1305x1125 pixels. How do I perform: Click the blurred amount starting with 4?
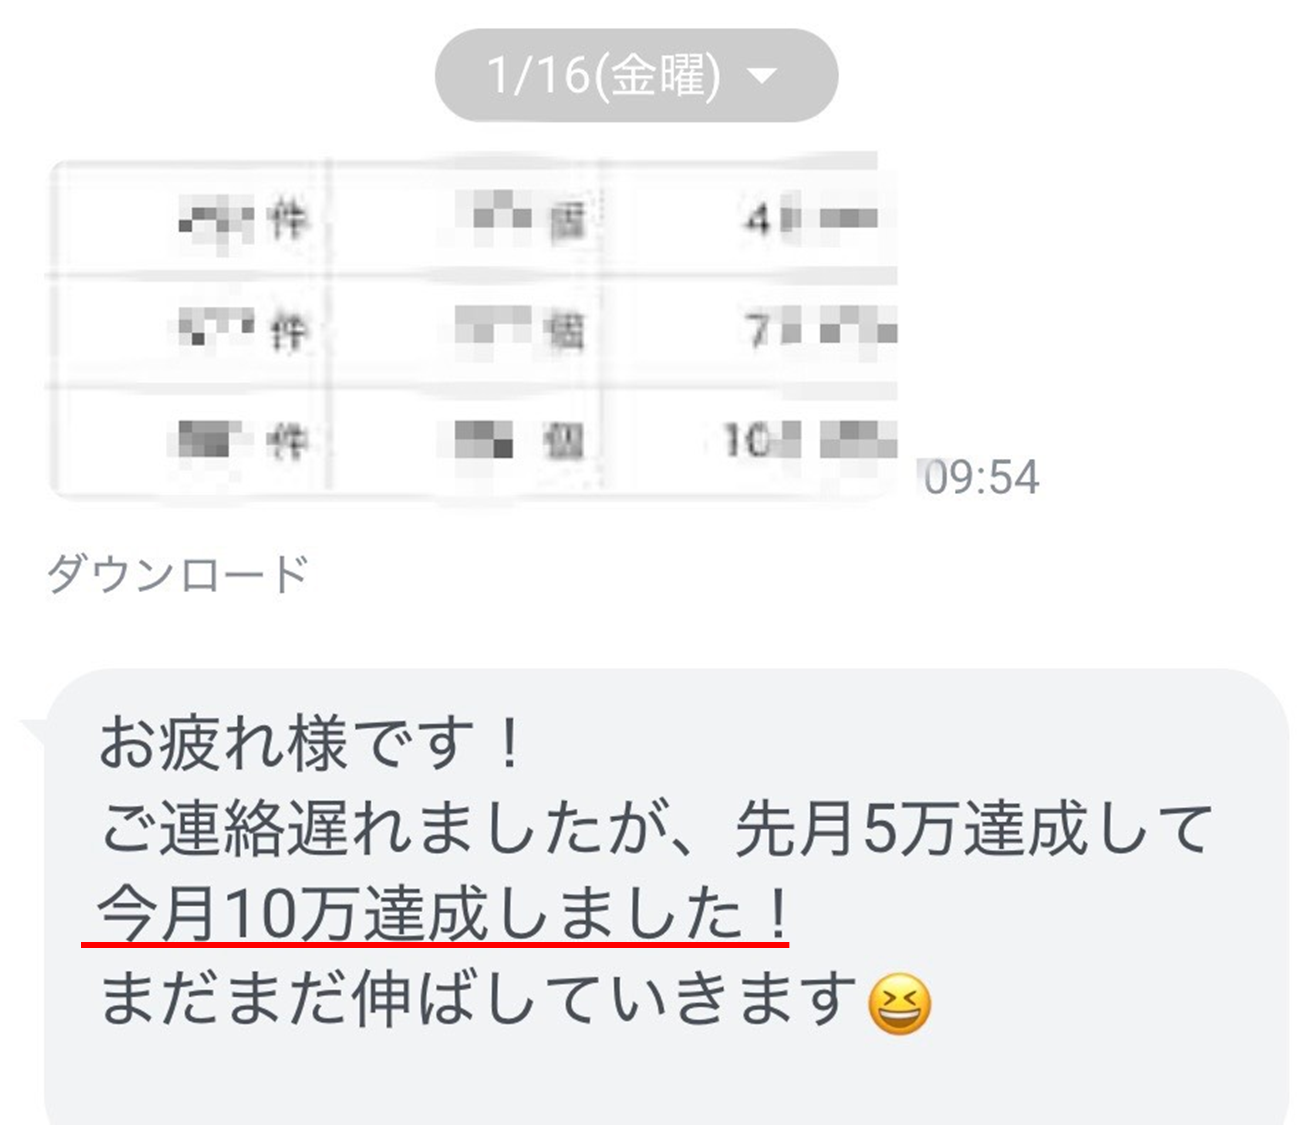point(811,218)
